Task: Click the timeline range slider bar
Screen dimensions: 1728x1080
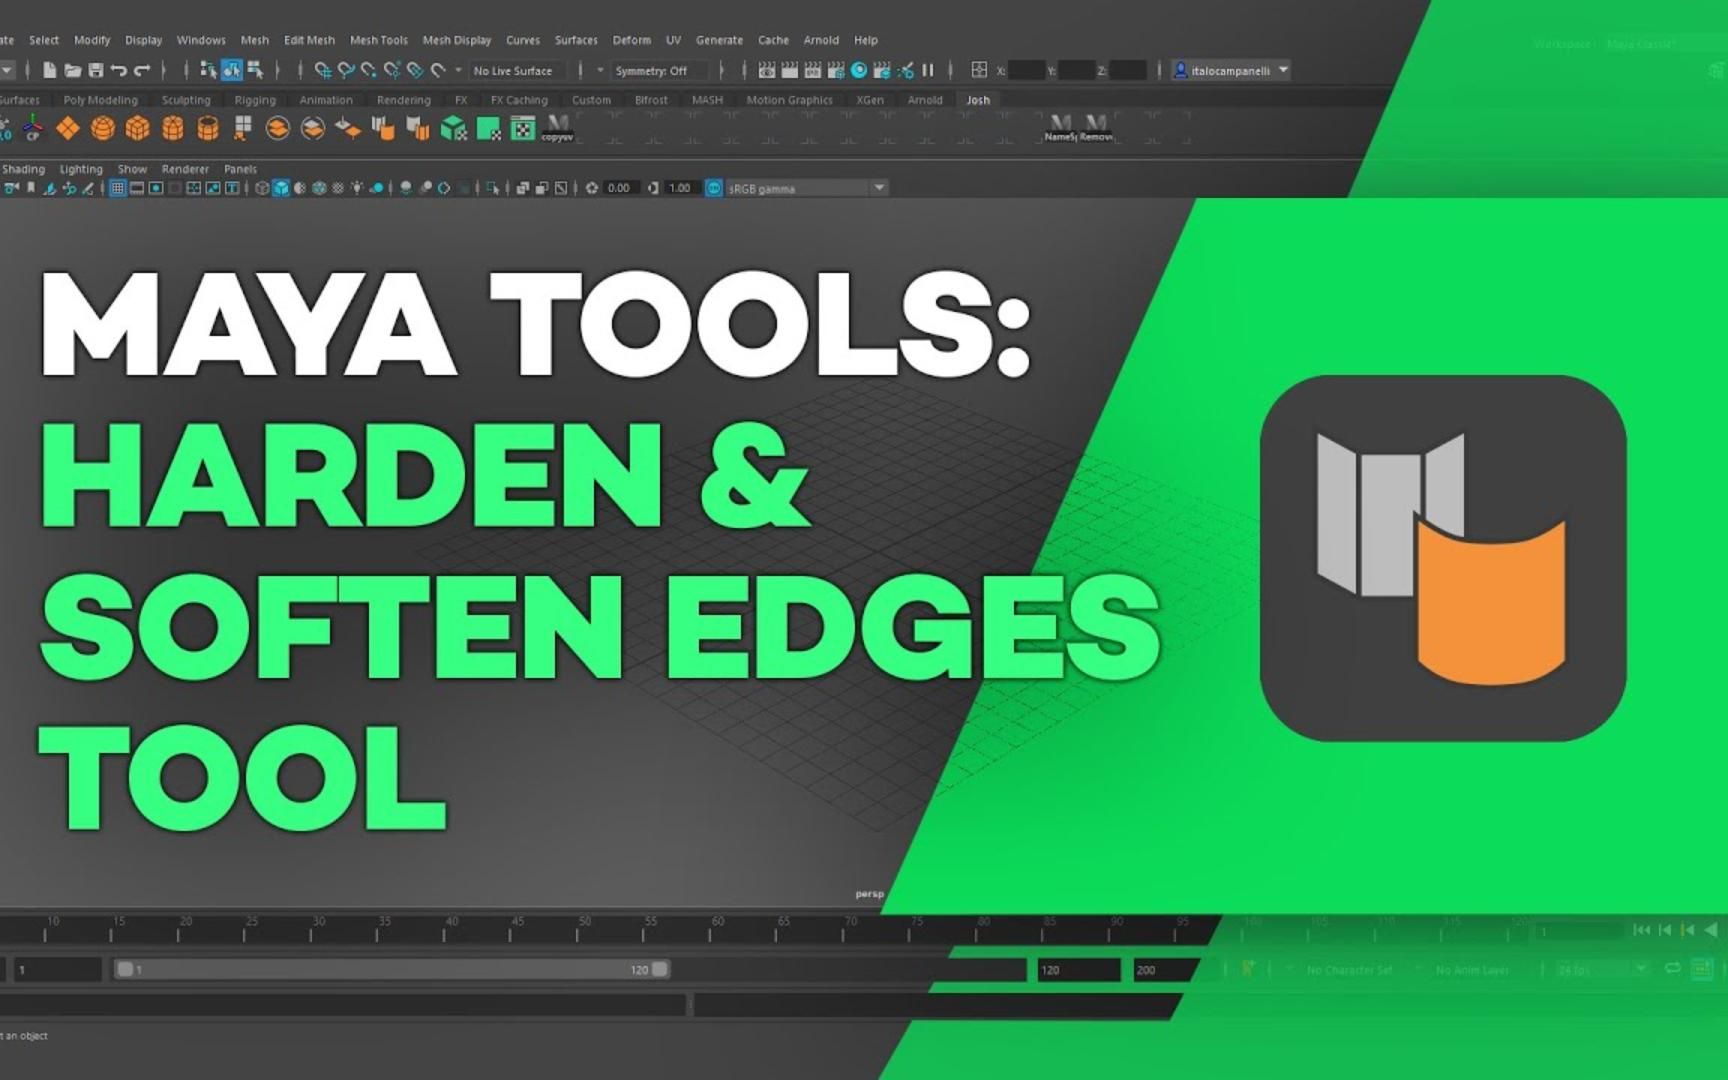Action: [x=392, y=969]
